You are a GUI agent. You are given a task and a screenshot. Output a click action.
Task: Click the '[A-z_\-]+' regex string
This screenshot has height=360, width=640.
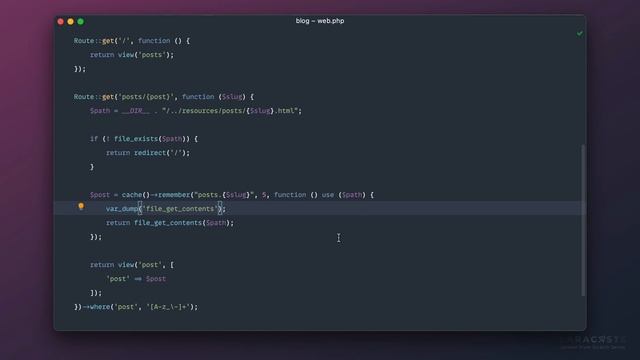coord(168,307)
